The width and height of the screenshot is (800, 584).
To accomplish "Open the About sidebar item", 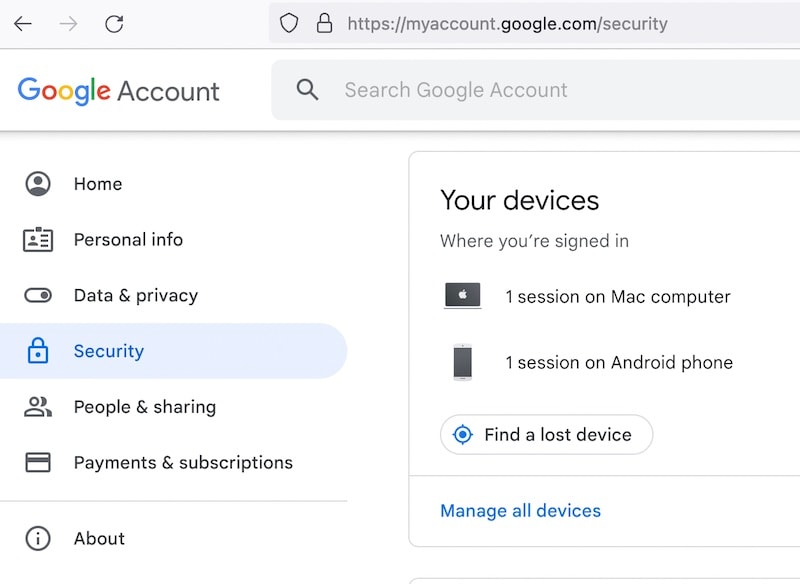I will [x=99, y=538].
